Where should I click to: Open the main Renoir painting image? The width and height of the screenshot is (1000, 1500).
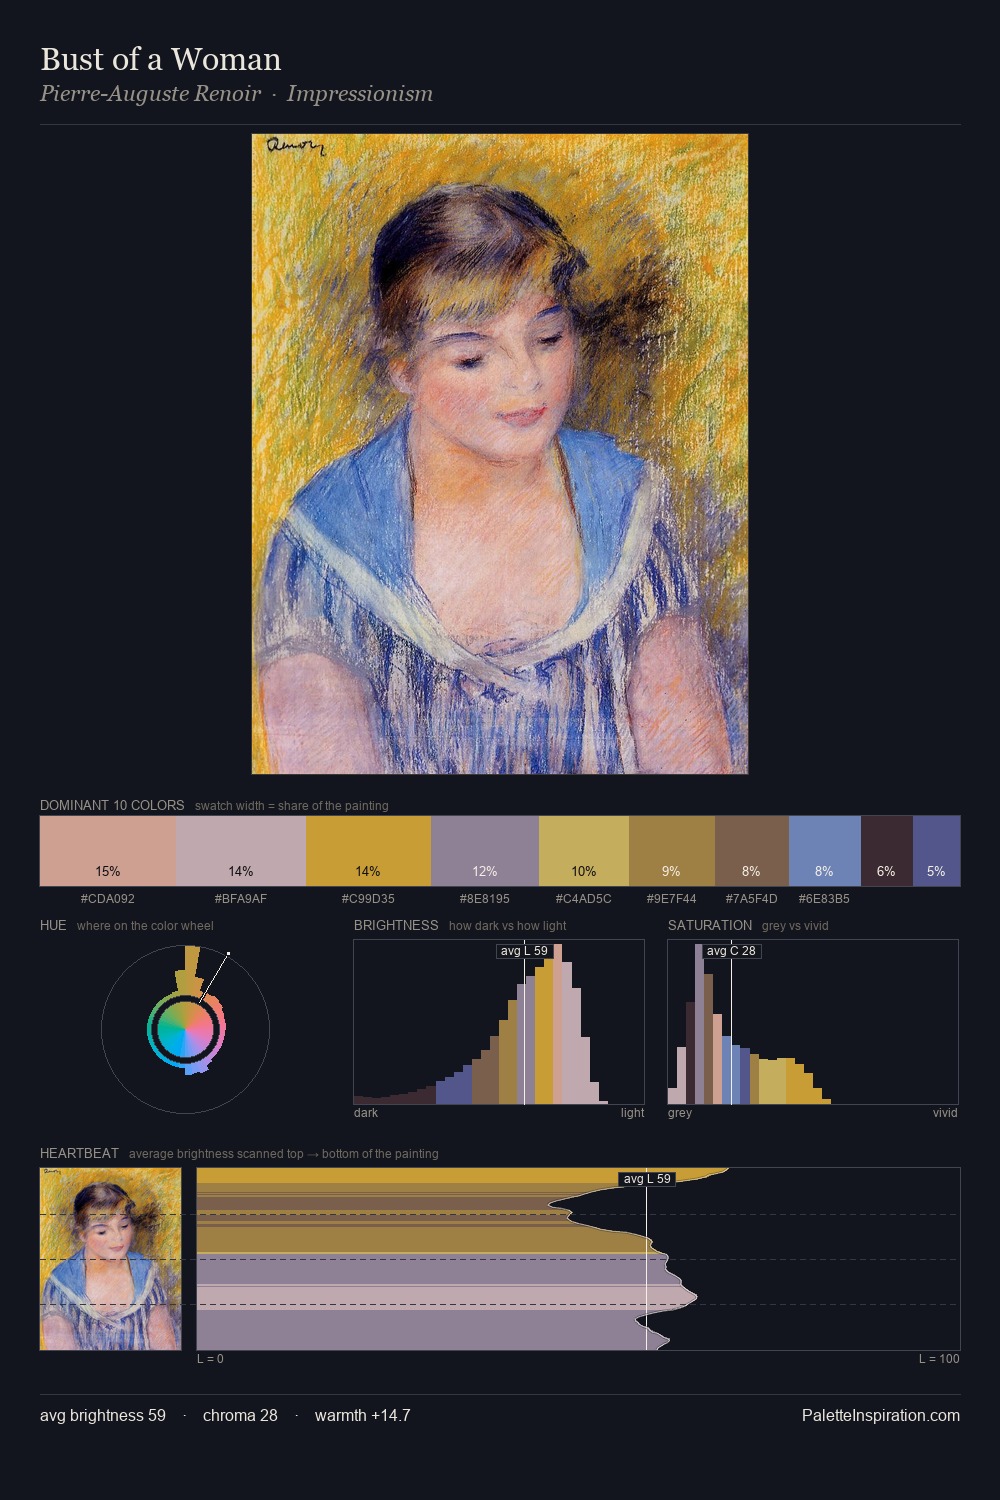(x=500, y=454)
